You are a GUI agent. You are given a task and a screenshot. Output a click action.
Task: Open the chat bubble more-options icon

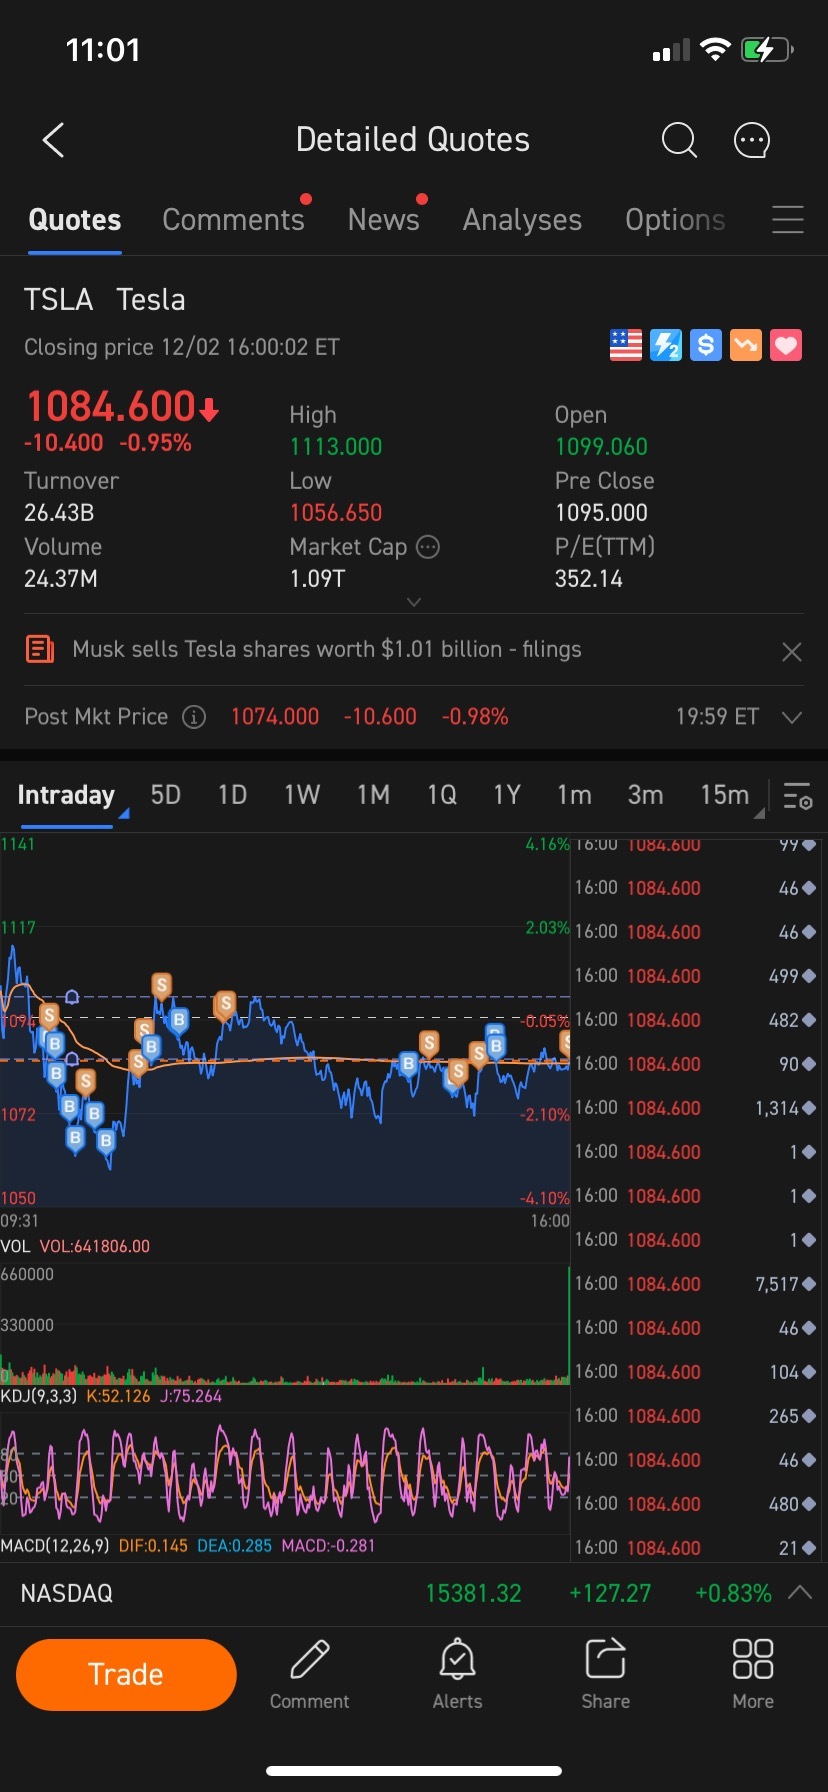click(752, 140)
